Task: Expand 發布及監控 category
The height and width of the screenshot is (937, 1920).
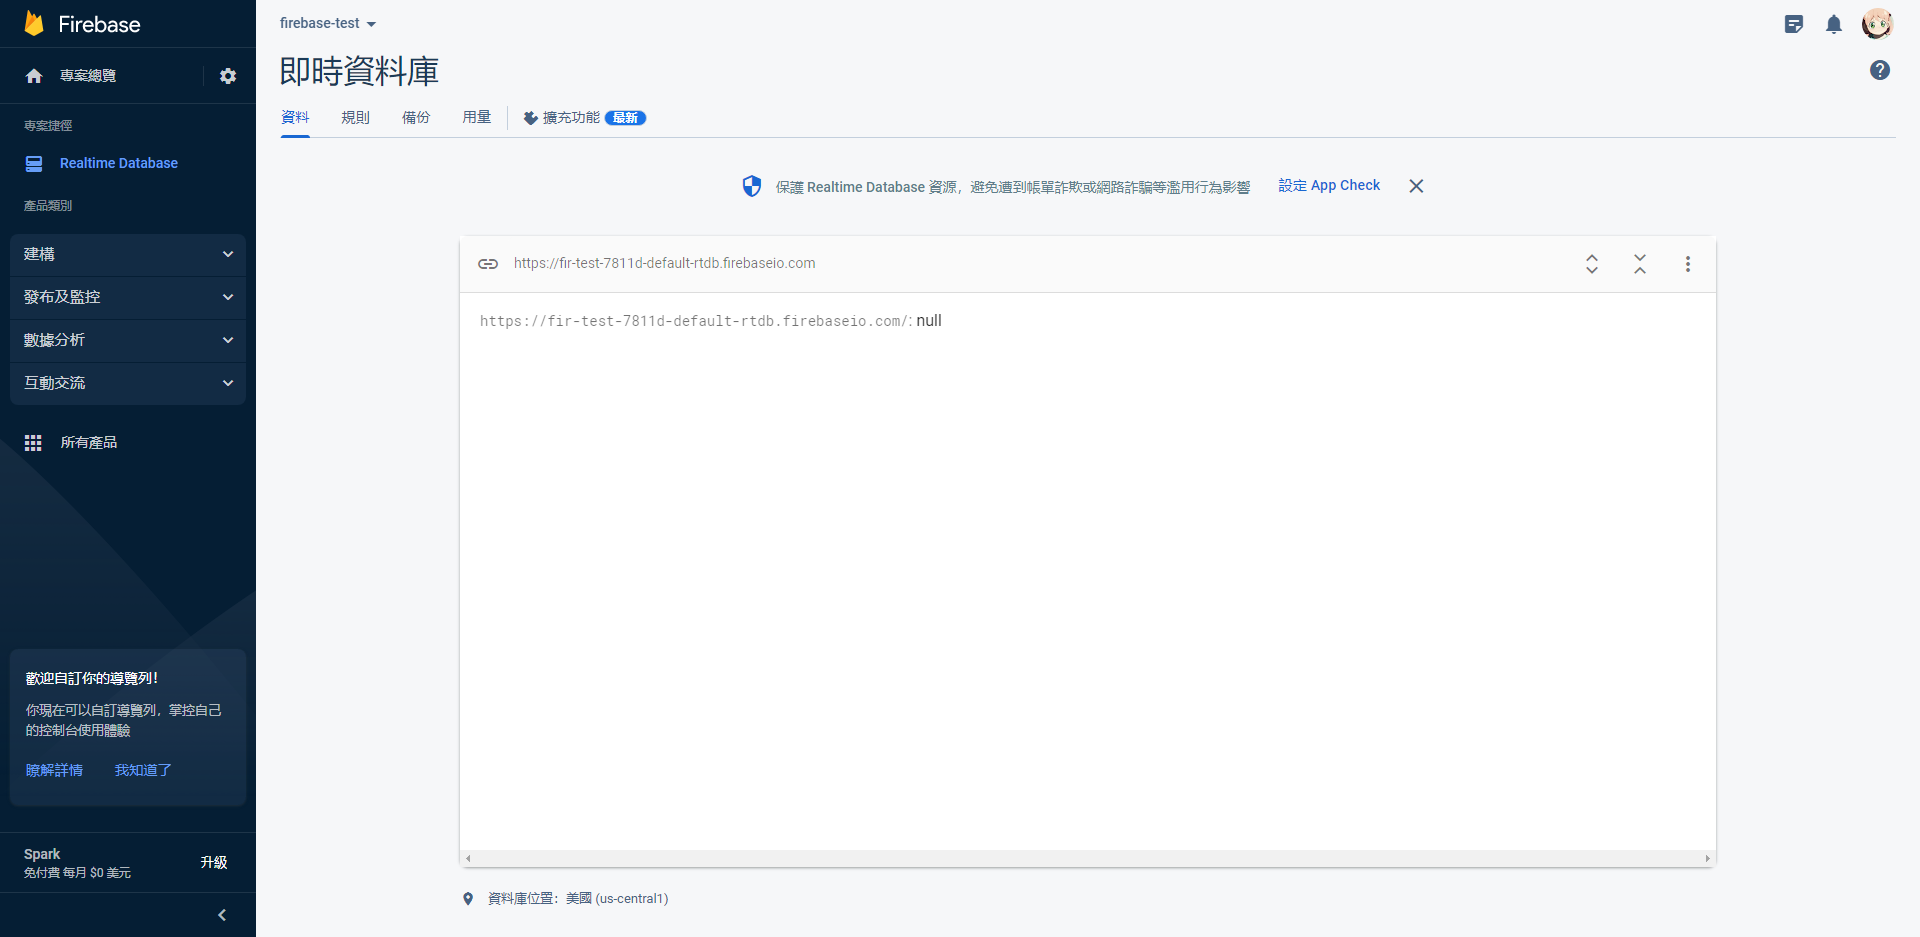Action: 128,297
